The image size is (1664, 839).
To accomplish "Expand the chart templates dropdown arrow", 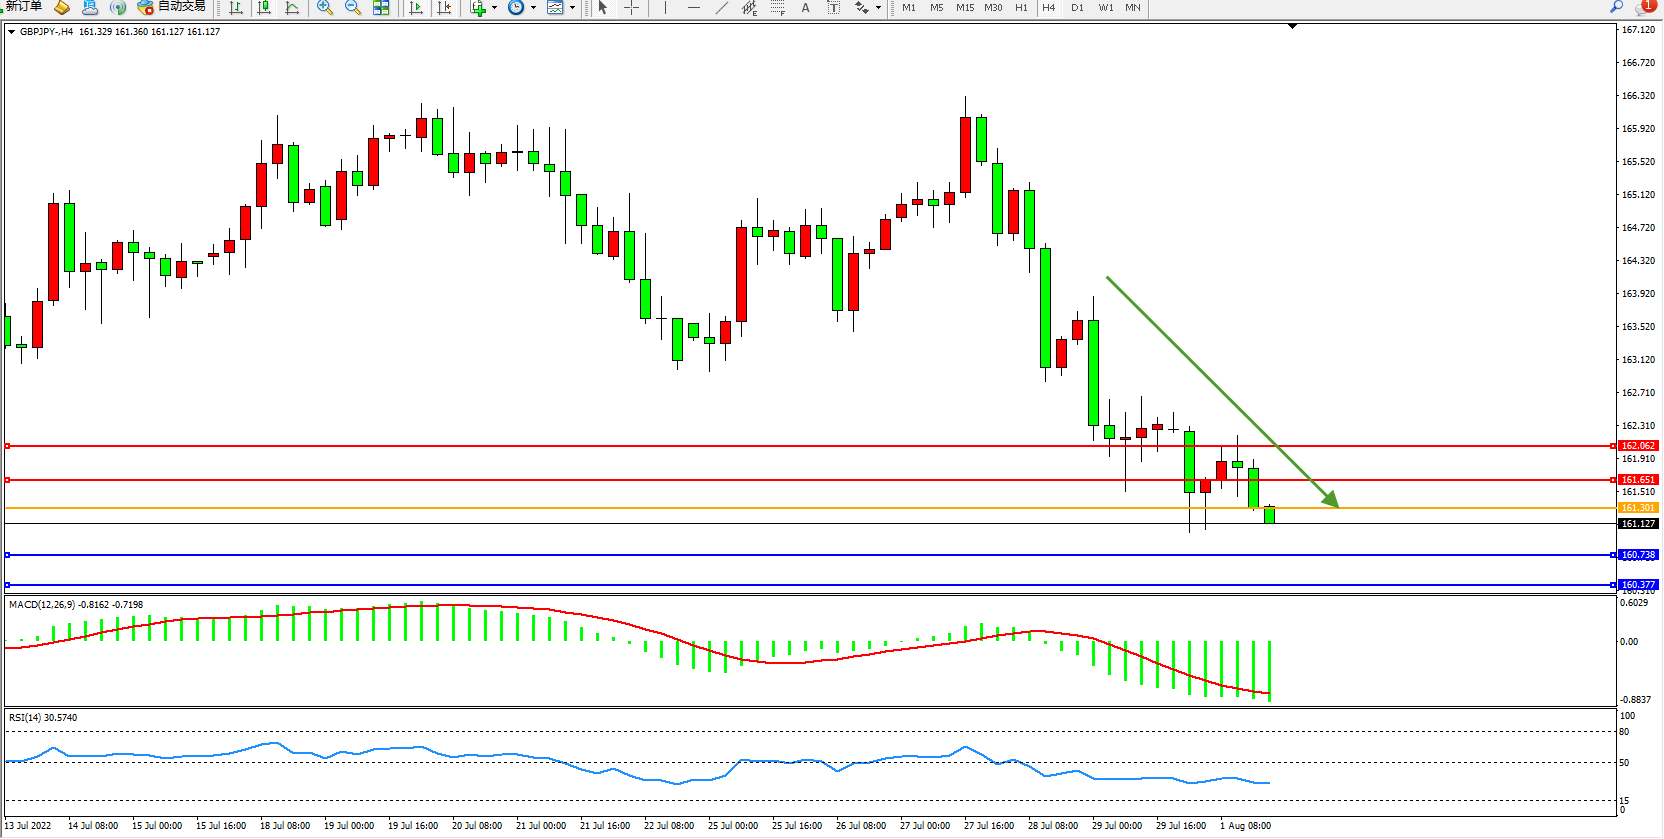I will [x=572, y=8].
